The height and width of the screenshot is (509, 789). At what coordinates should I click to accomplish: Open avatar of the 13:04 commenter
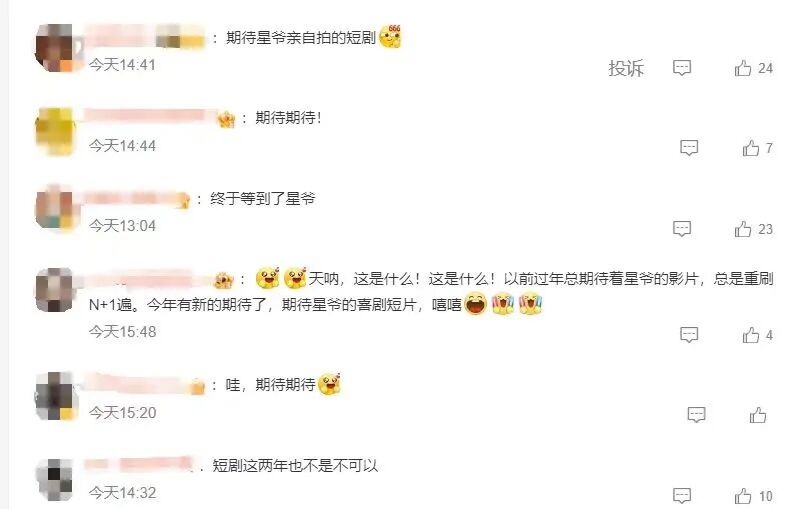point(55,209)
